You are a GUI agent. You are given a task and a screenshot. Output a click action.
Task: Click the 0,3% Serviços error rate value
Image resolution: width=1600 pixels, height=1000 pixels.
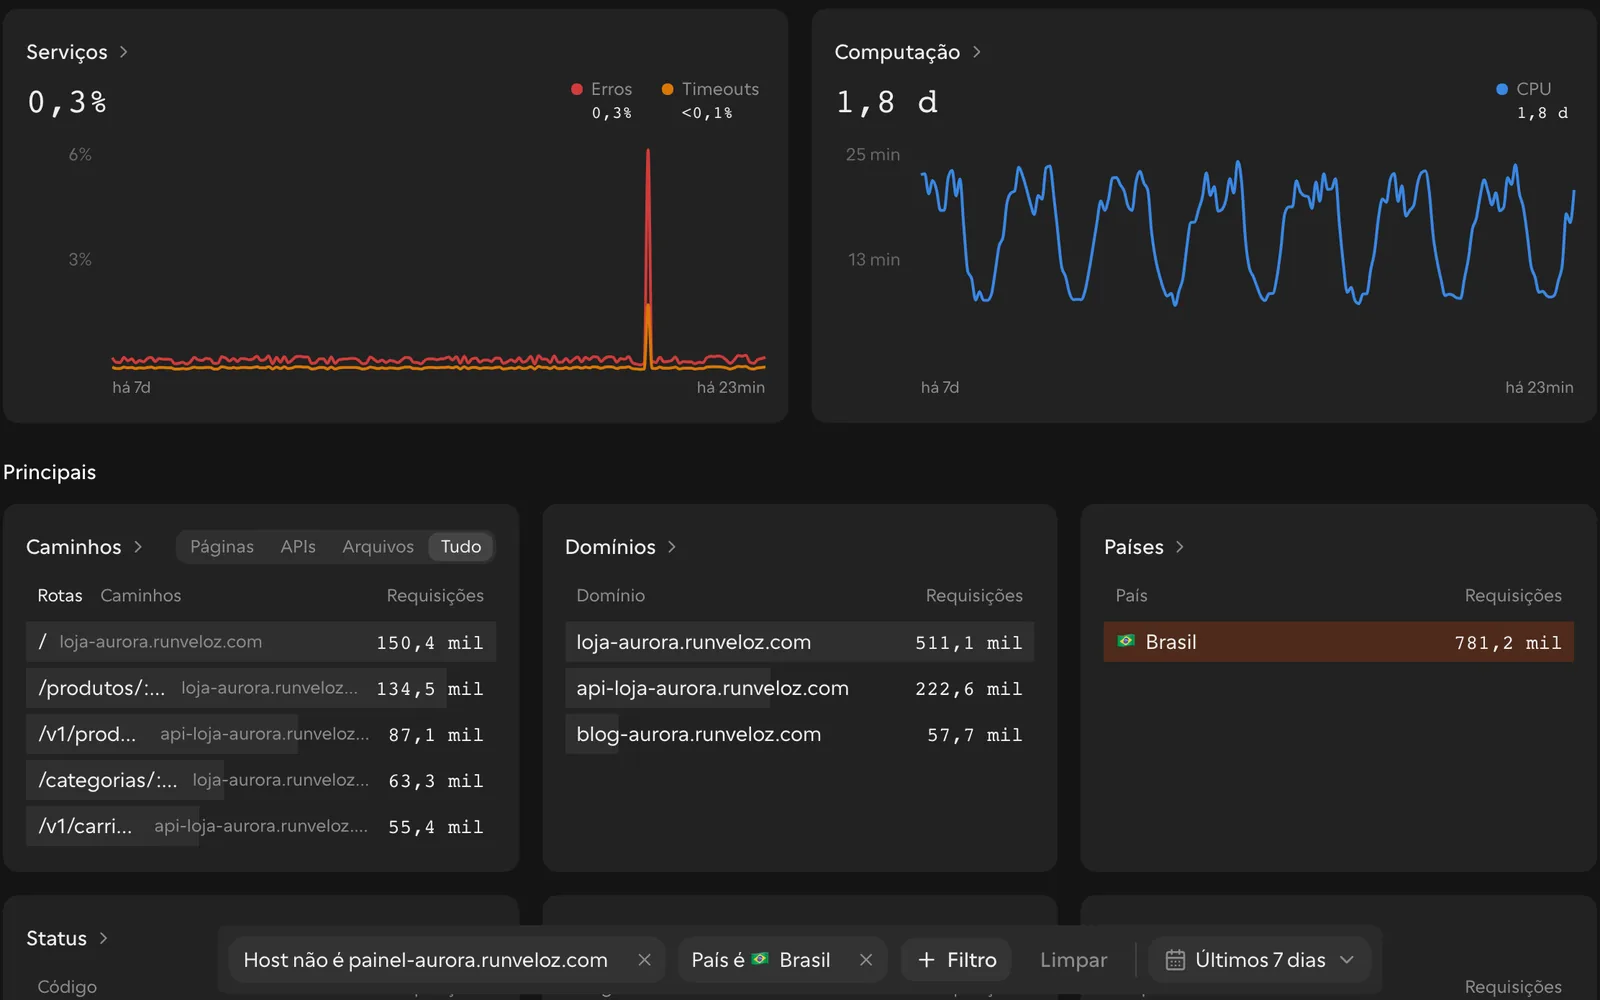click(67, 102)
